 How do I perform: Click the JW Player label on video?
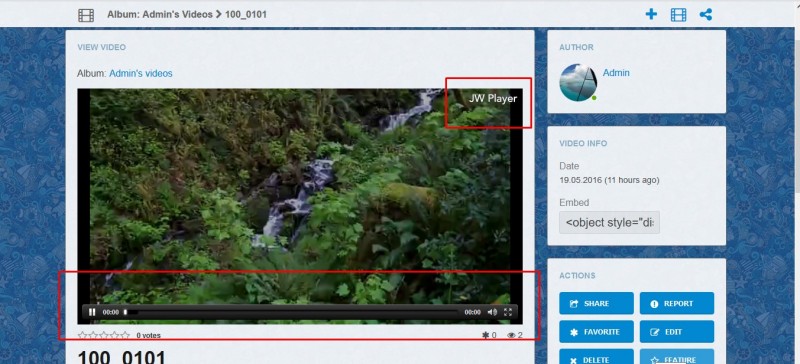493,99
